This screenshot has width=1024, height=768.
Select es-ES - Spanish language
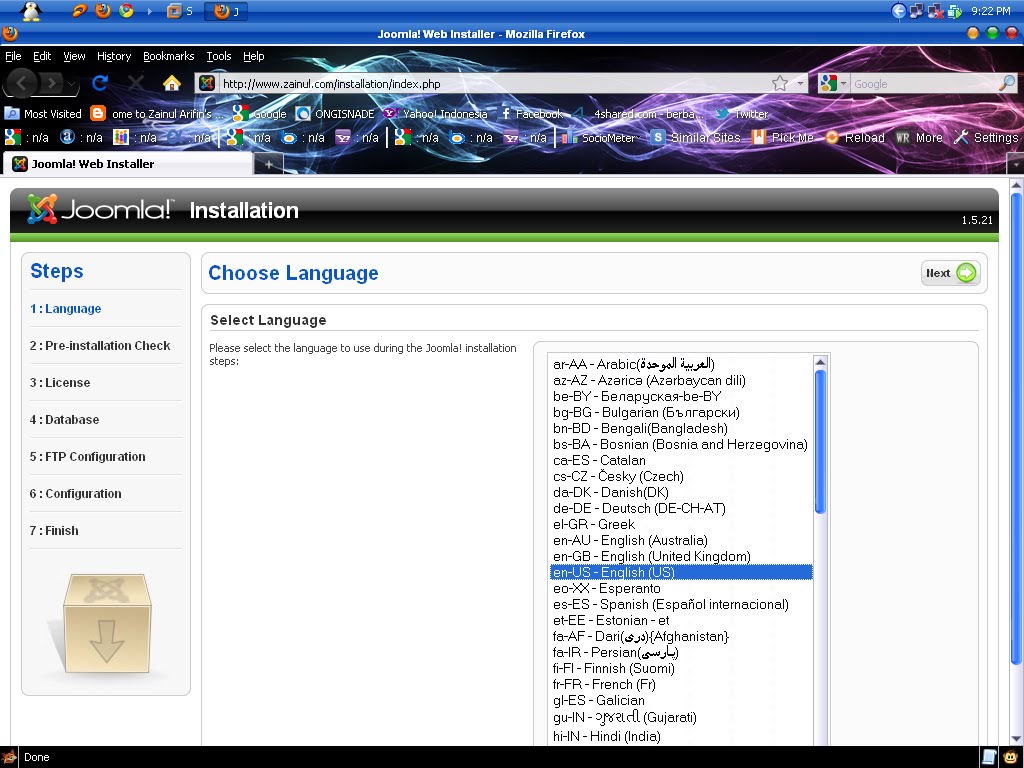[681, 604]
